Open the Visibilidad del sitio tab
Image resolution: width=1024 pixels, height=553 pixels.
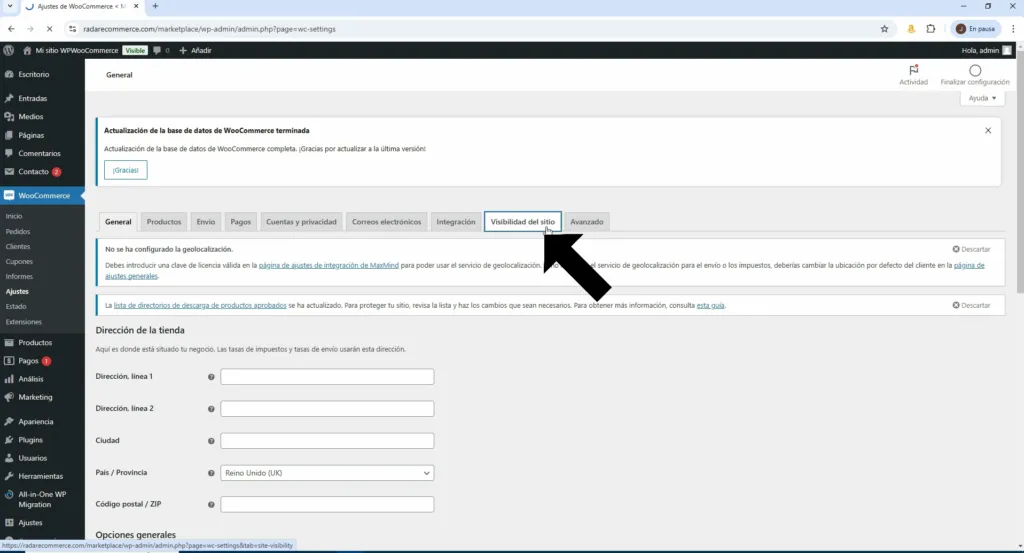[x=522, y=222]
